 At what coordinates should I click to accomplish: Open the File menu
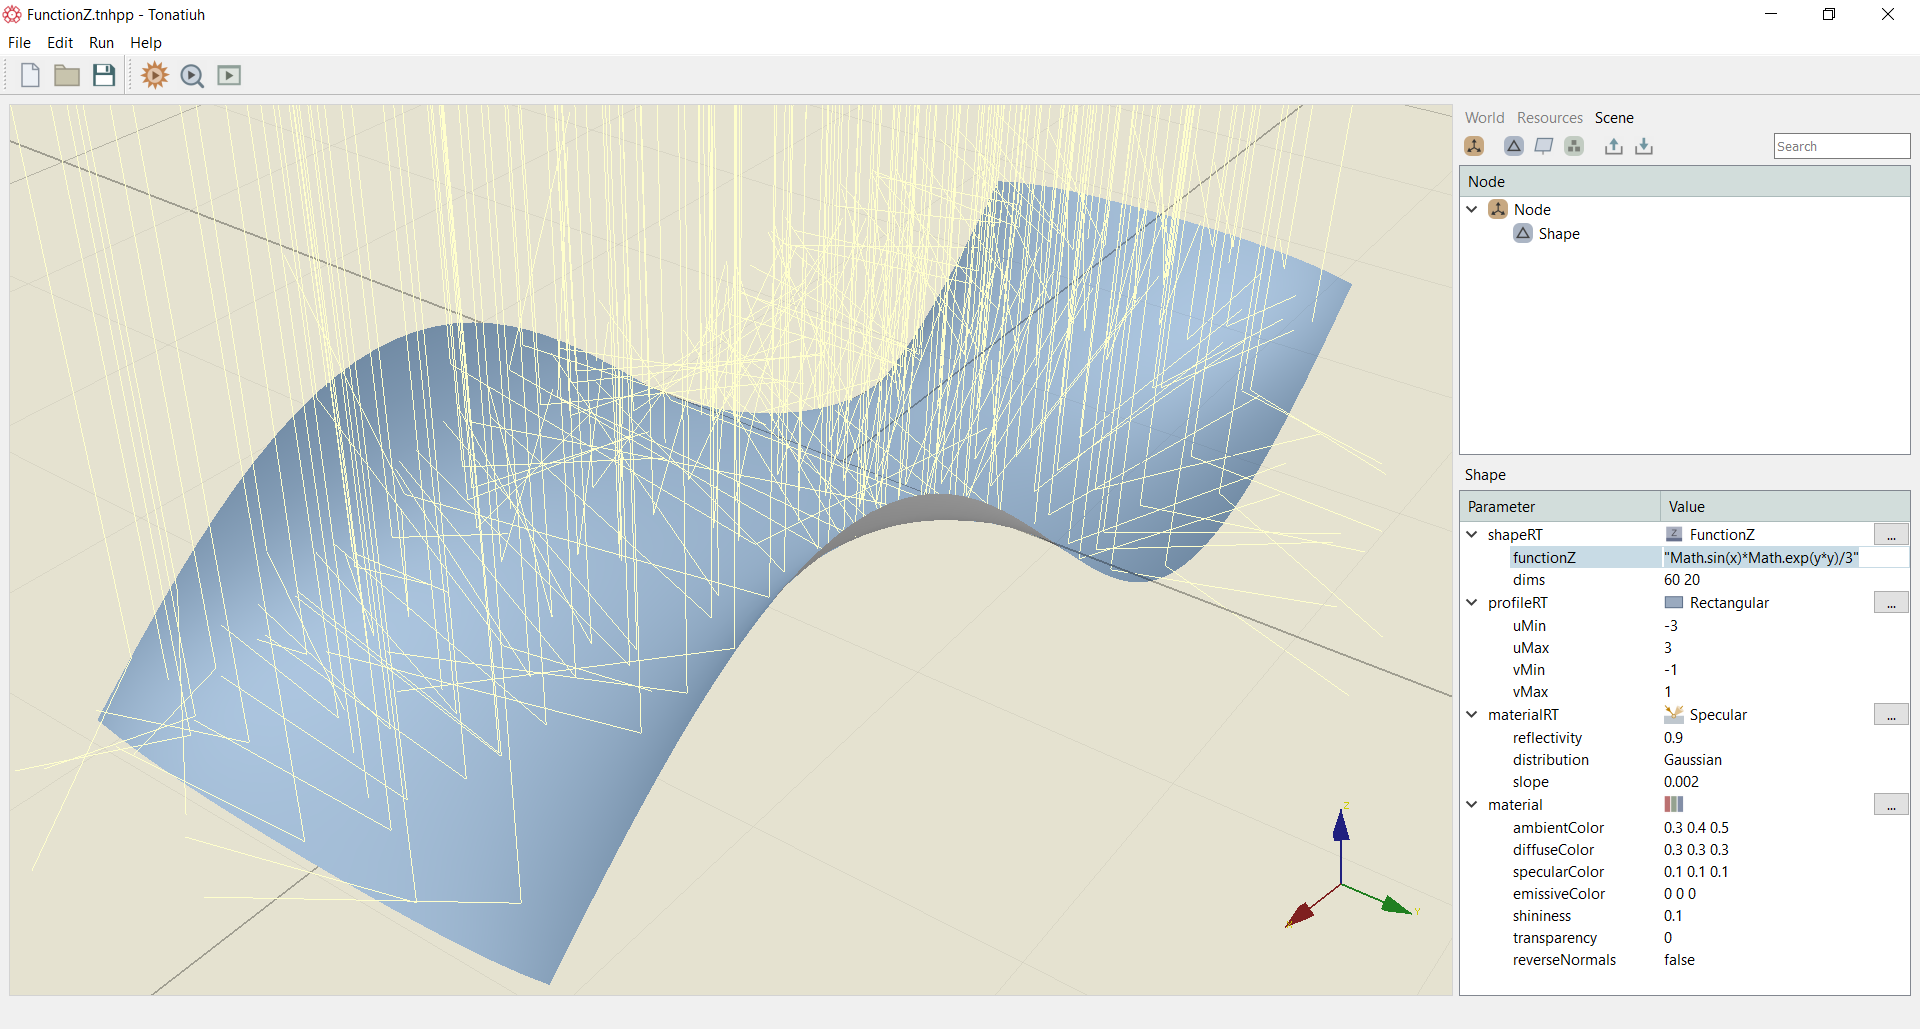click(19, 43)
